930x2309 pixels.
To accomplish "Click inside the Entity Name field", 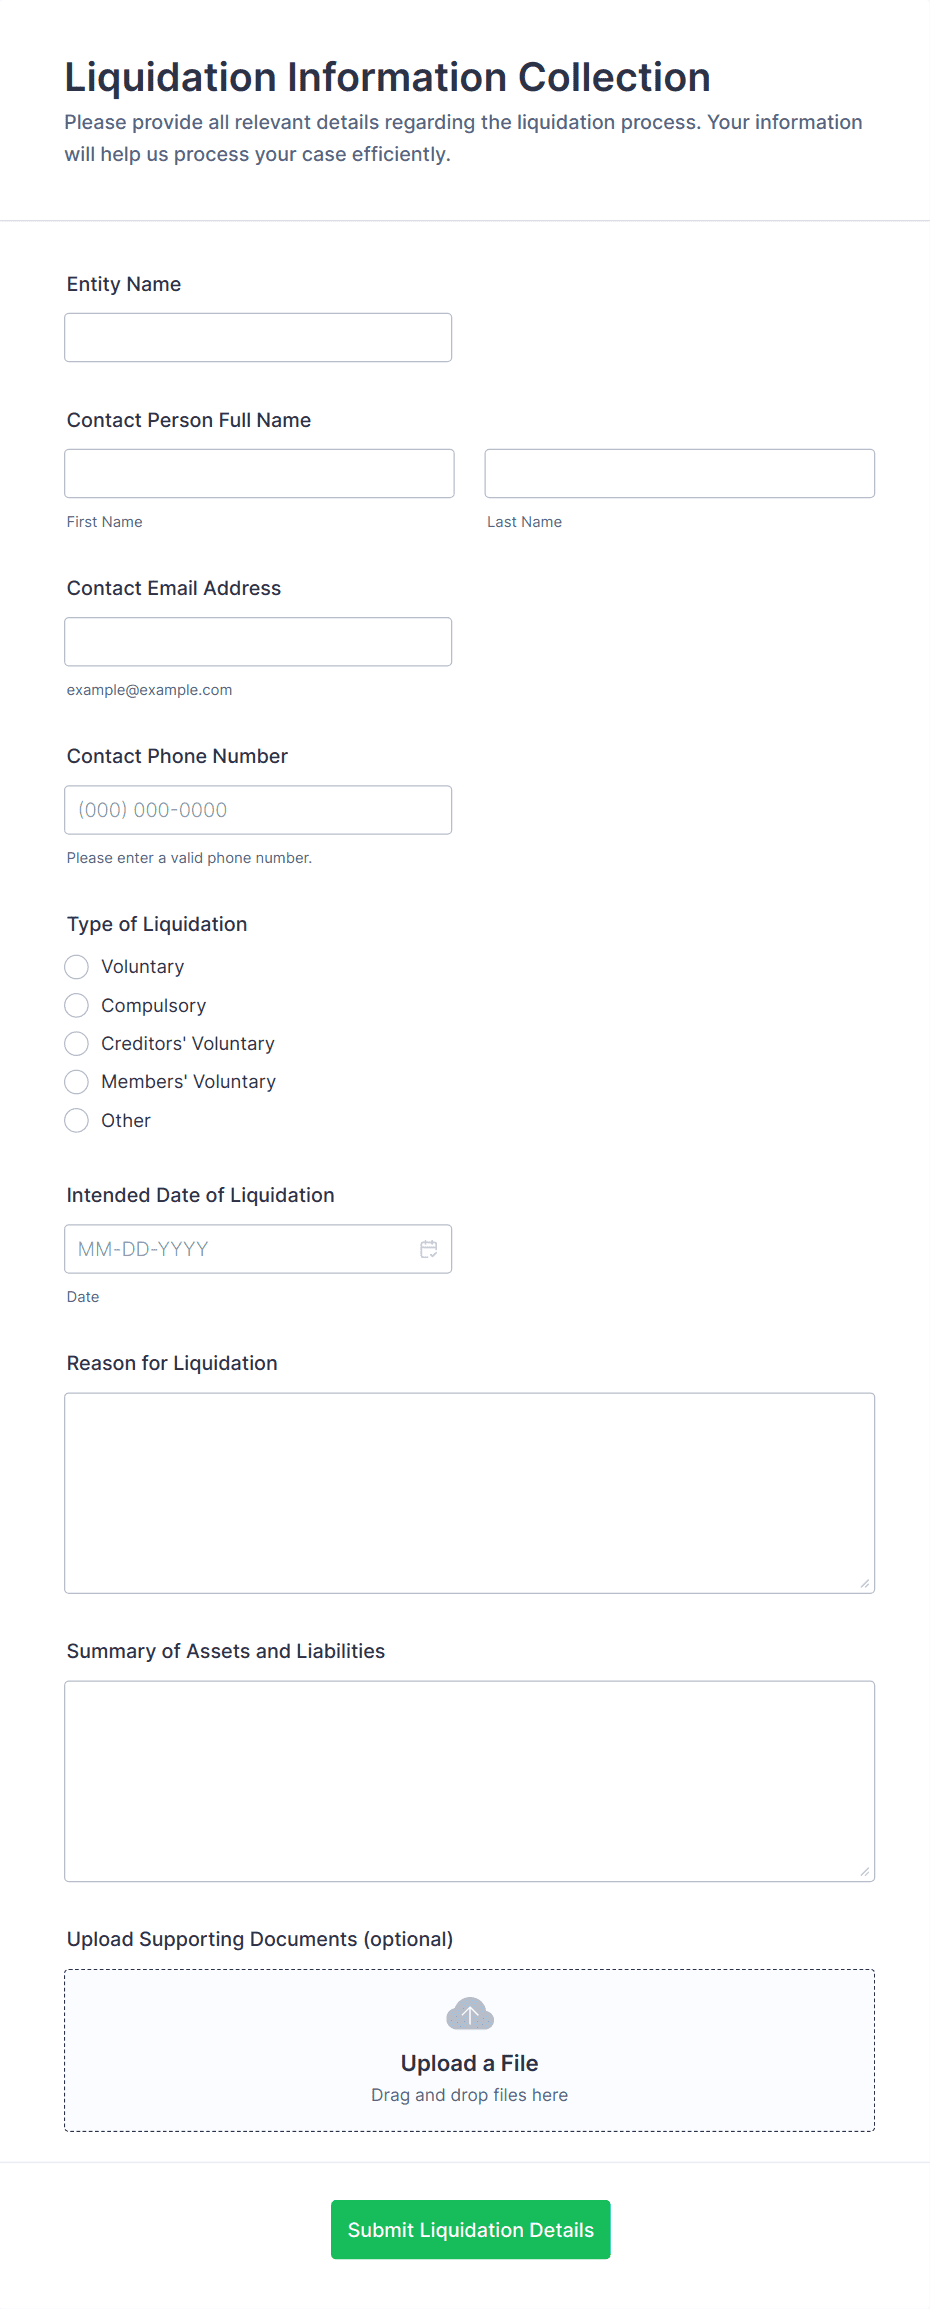I will (x=257, y=337).
